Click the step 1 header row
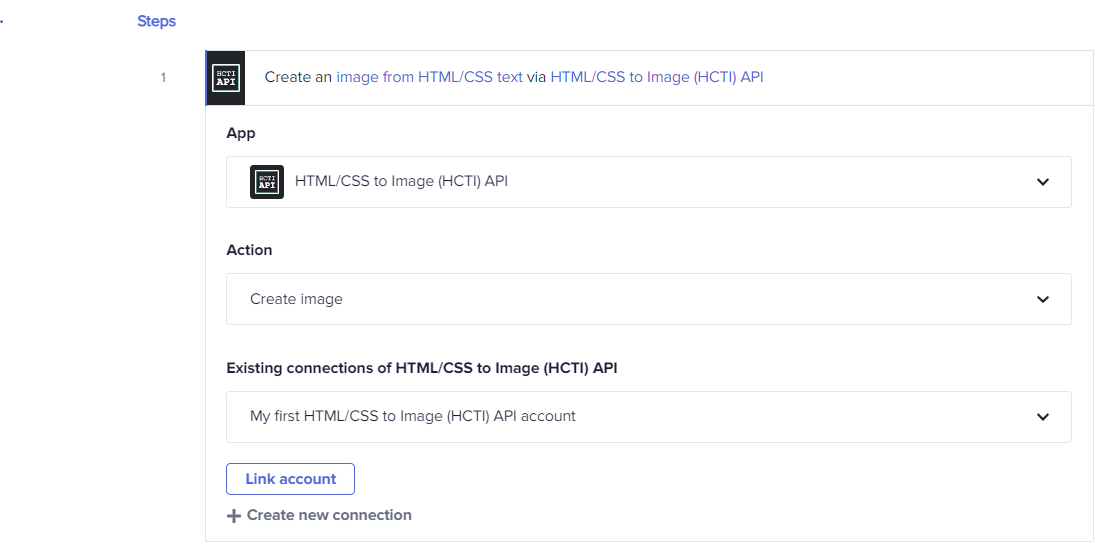Image resolution: width=1117 pixels, height=553 pixels. click(649, 78)
